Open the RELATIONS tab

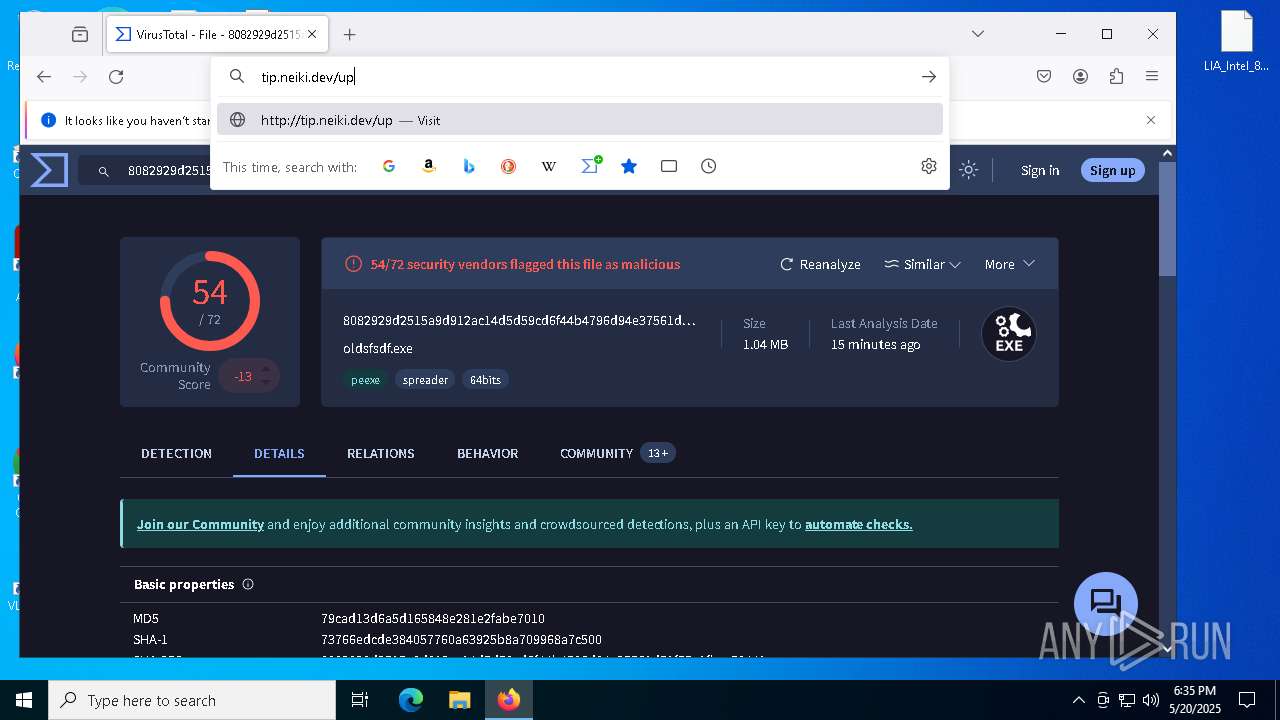[380, 453]
